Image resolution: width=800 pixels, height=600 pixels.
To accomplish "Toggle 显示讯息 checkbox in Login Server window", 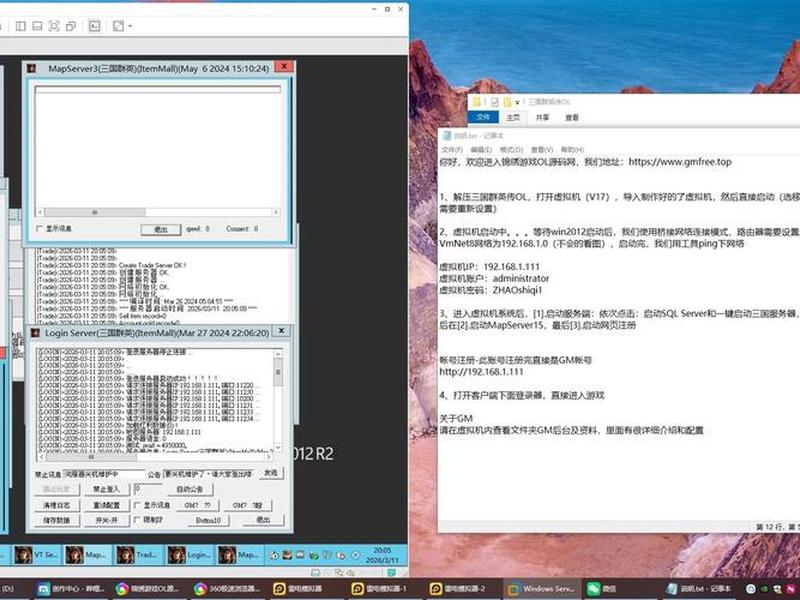I will [137, 505].
